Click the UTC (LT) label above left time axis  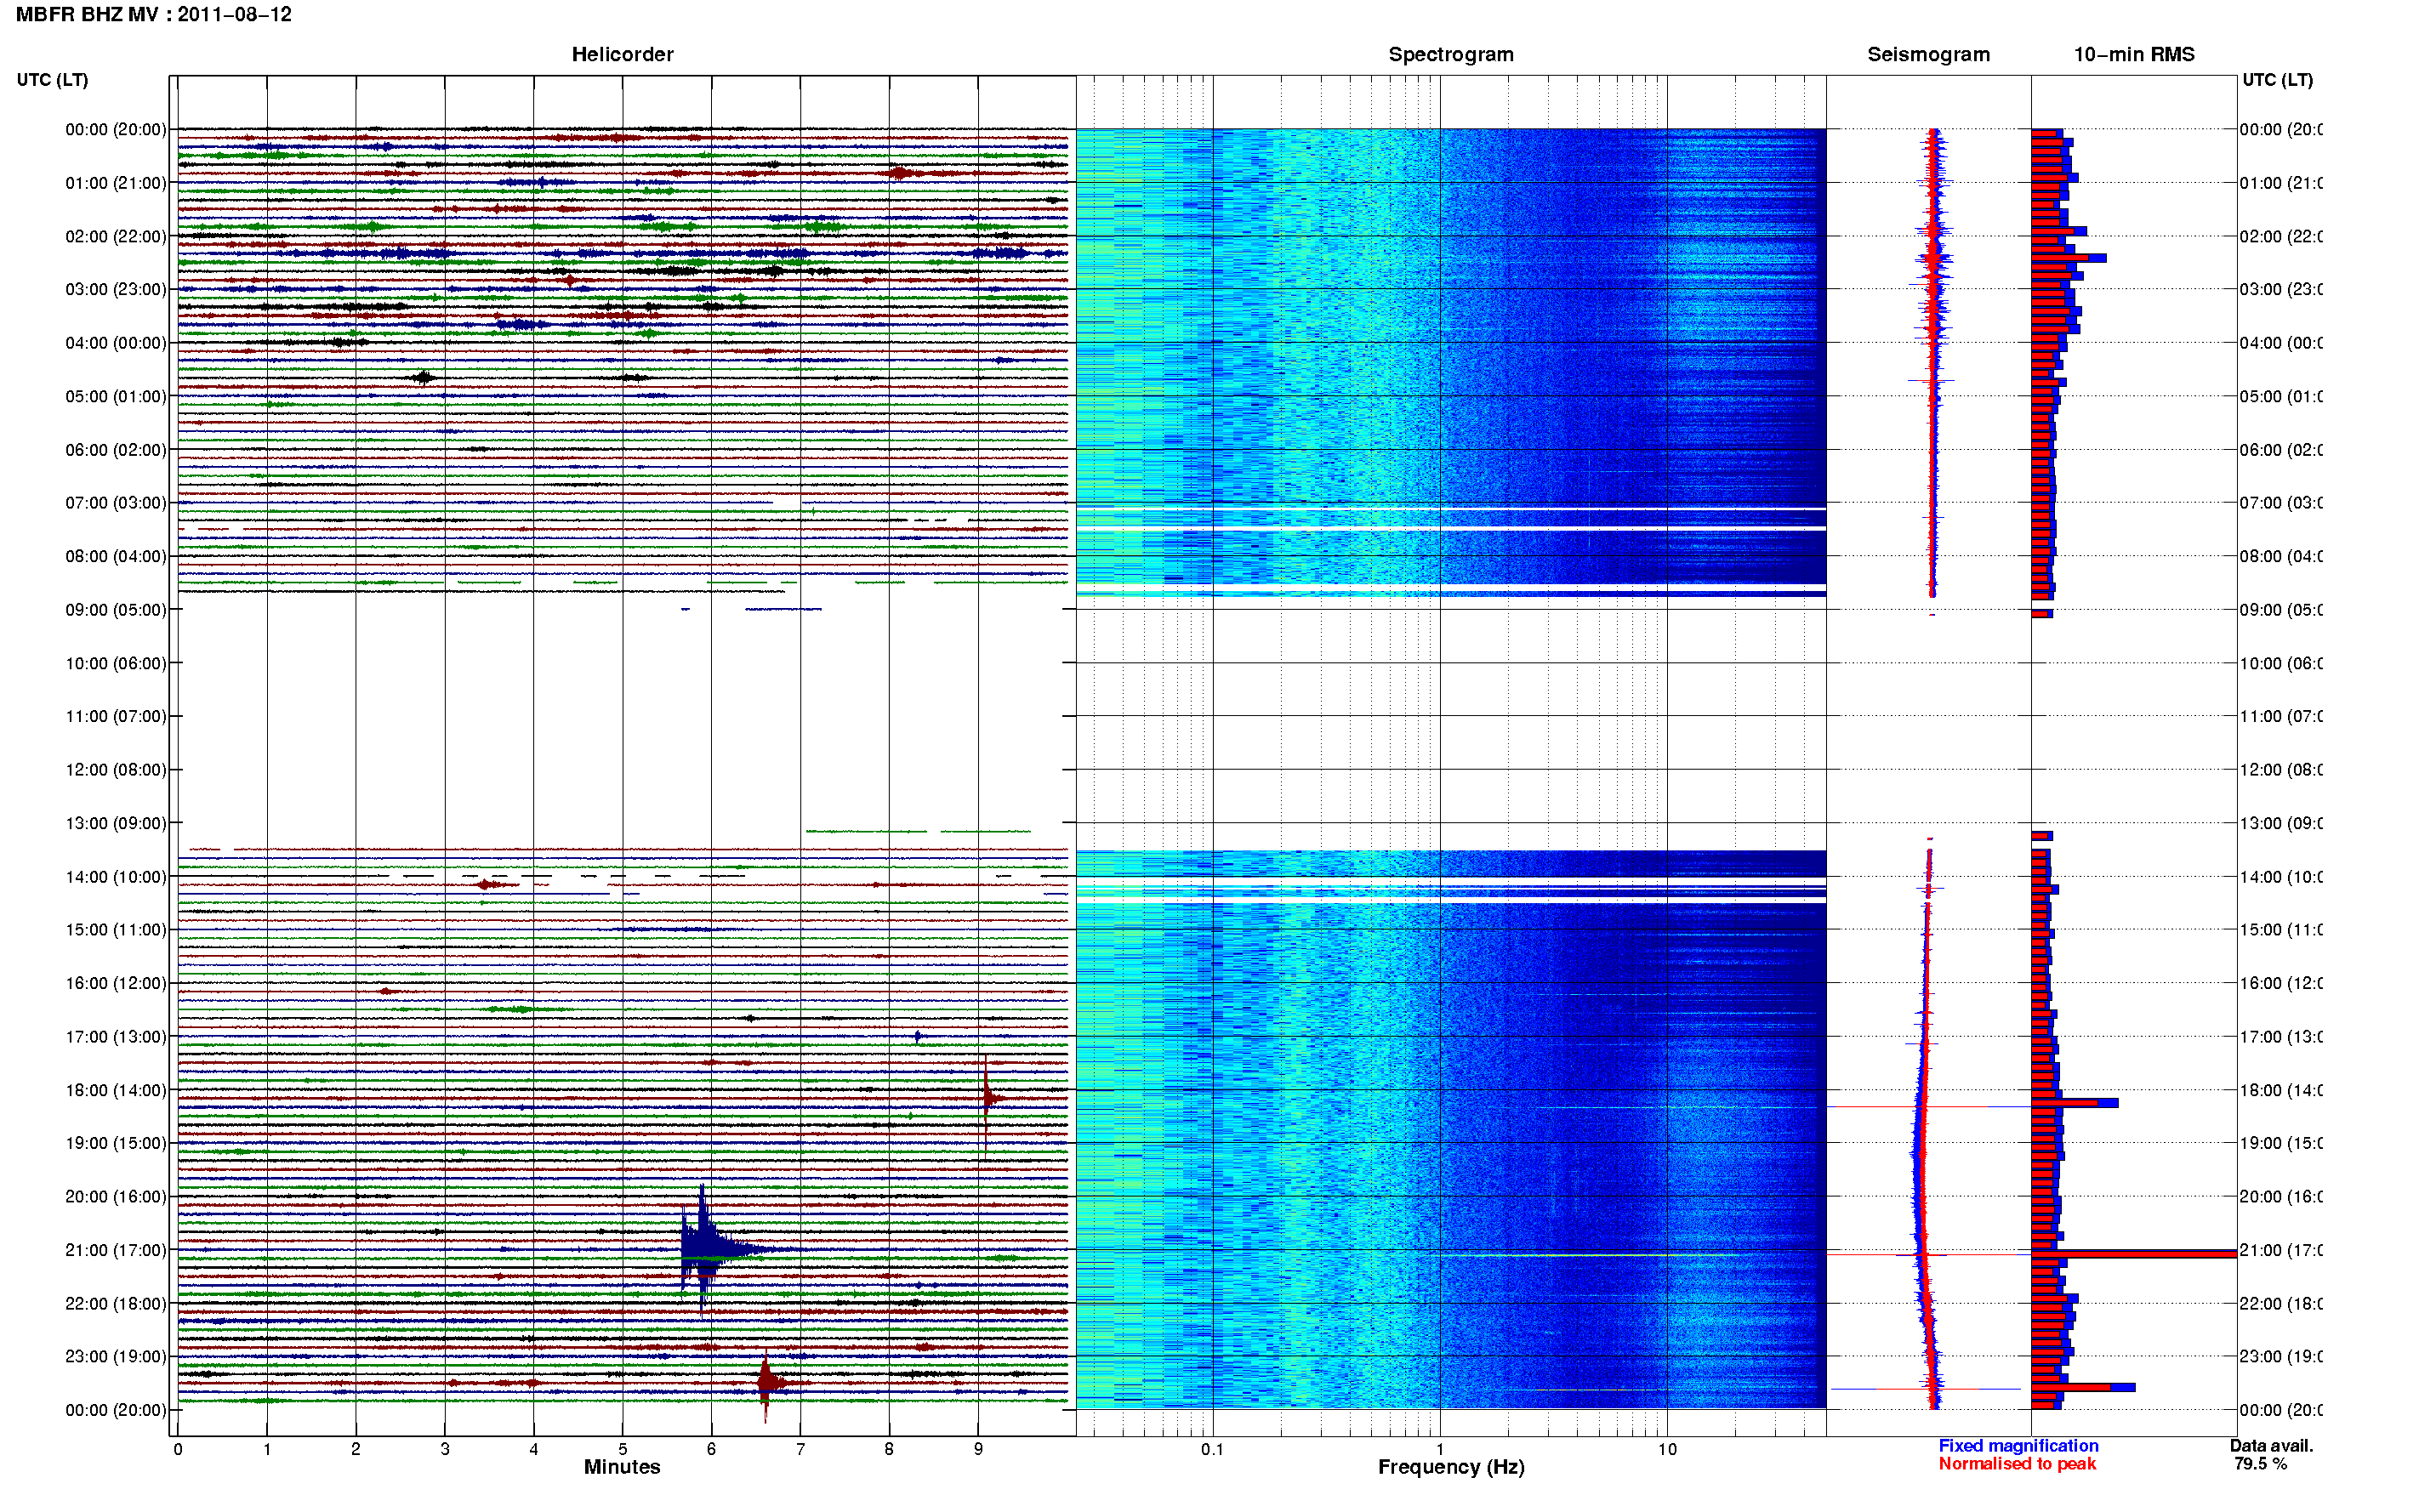(52, 80)
